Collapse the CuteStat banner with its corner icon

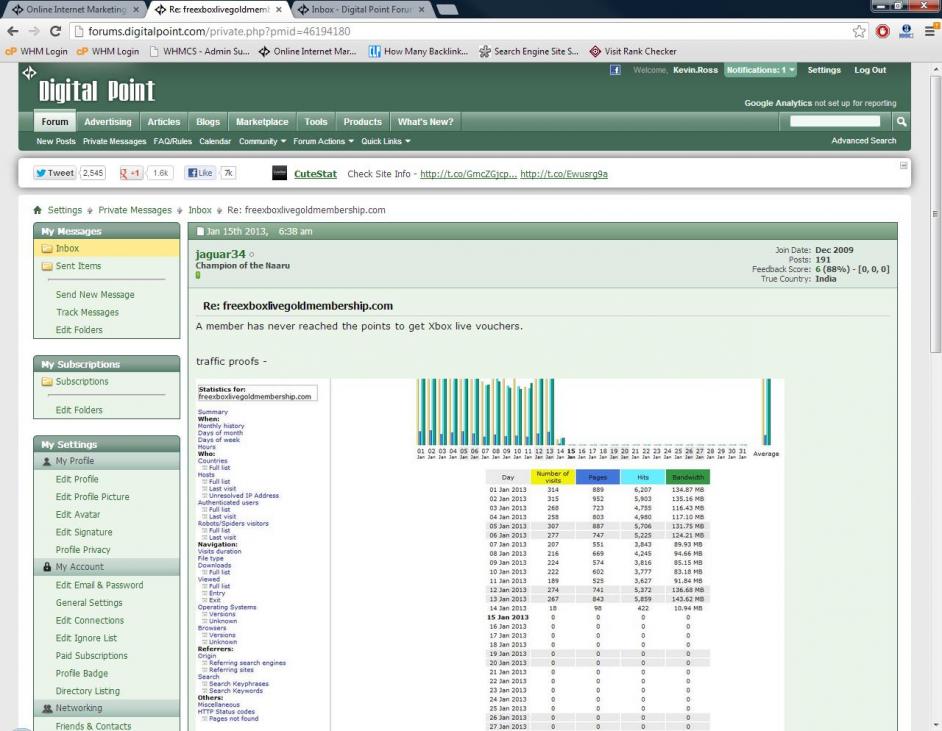(x=903, y=165)
